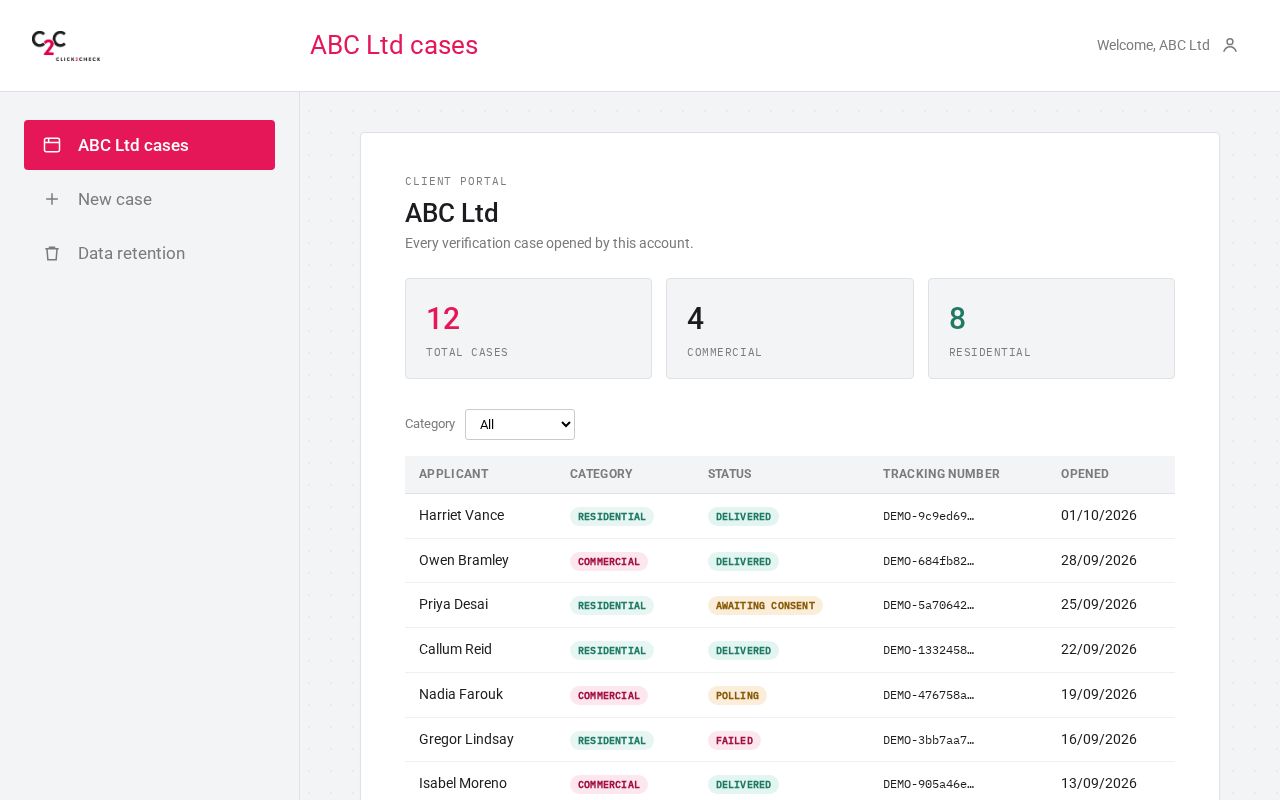Click tracking number DEMO-9c9ed69…
Viewport: 1280px width, 800px height.
click(928, 516)
